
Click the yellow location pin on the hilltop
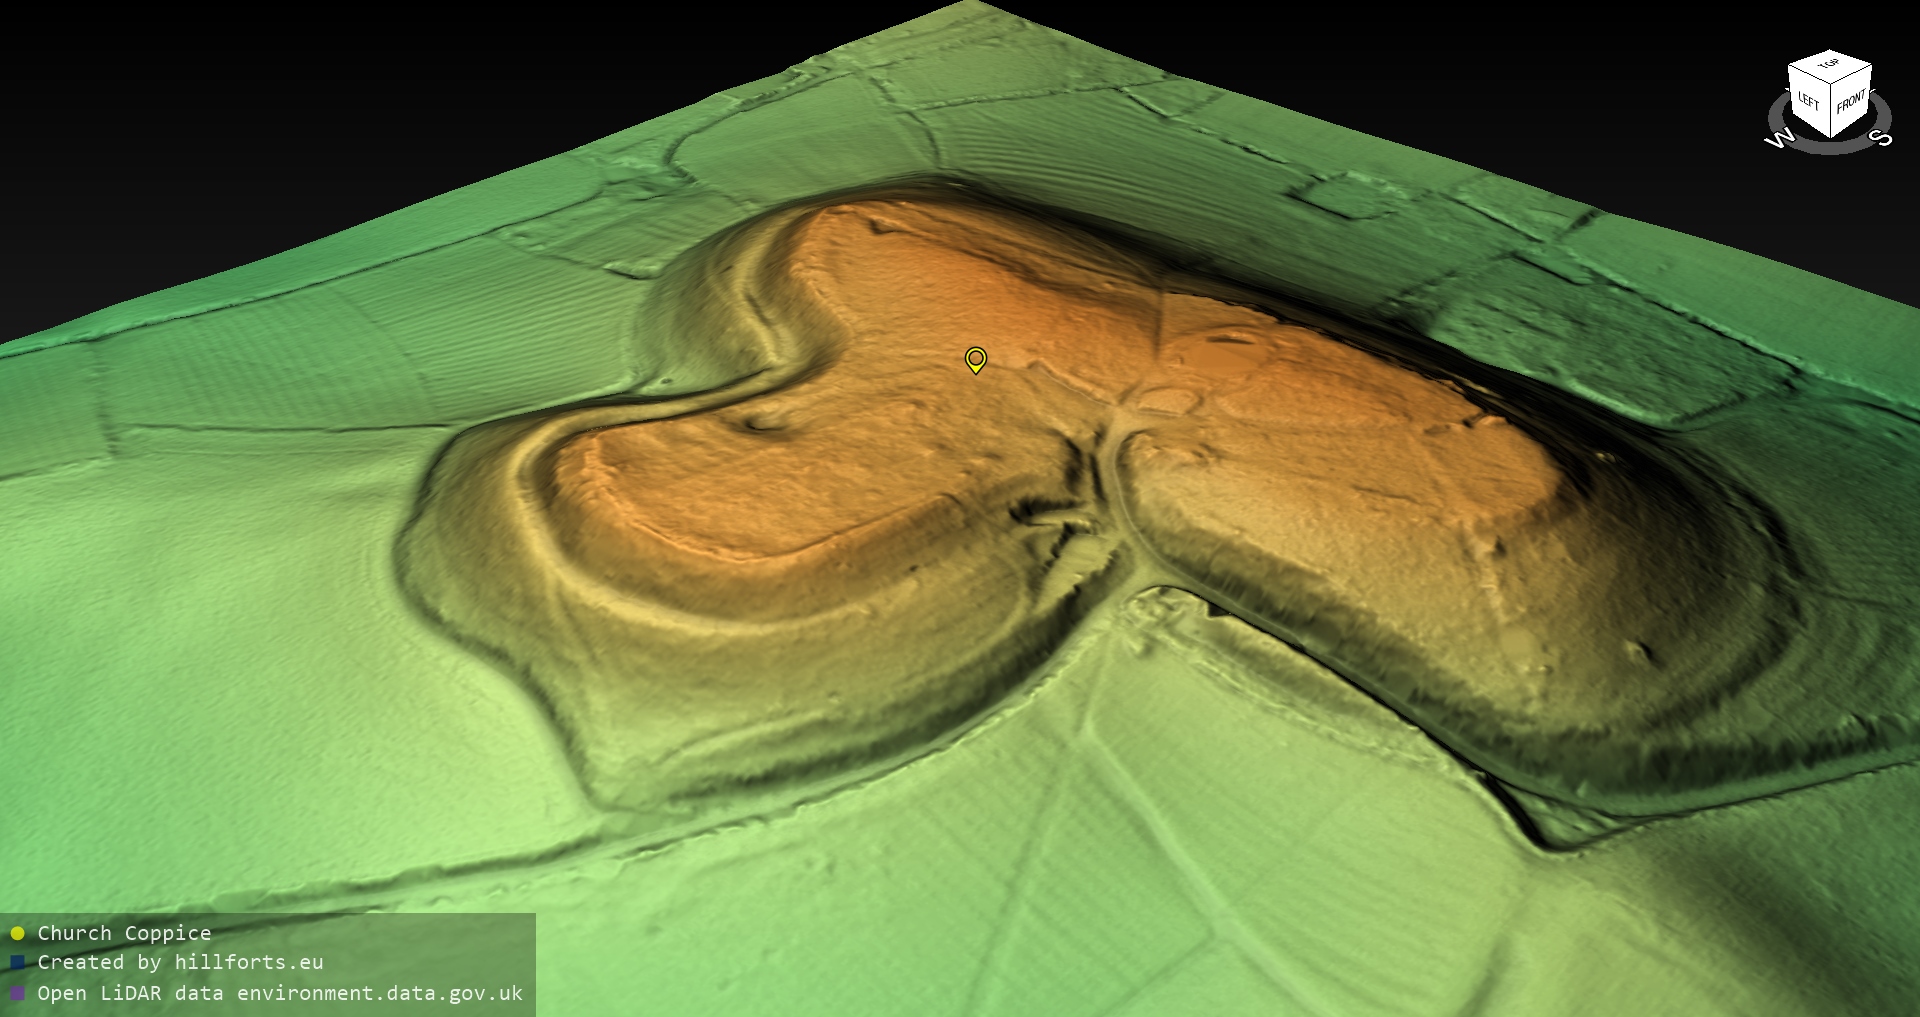click(975, 359)
